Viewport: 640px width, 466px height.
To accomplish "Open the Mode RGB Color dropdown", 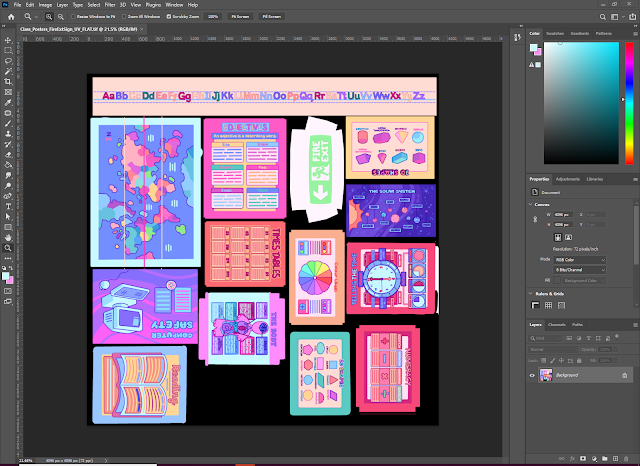I will tap(580, 260).
